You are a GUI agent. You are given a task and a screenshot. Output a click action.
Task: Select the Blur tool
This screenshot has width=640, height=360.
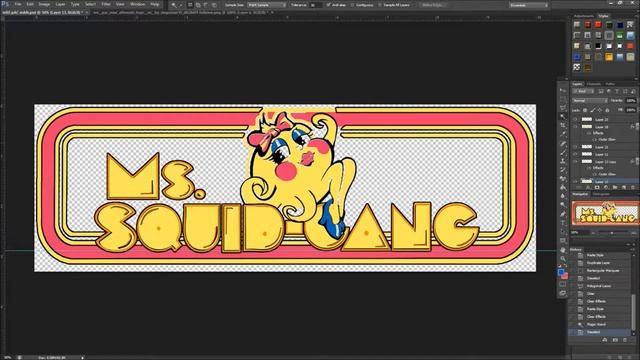pyautogui.click(x=563, y=196)
